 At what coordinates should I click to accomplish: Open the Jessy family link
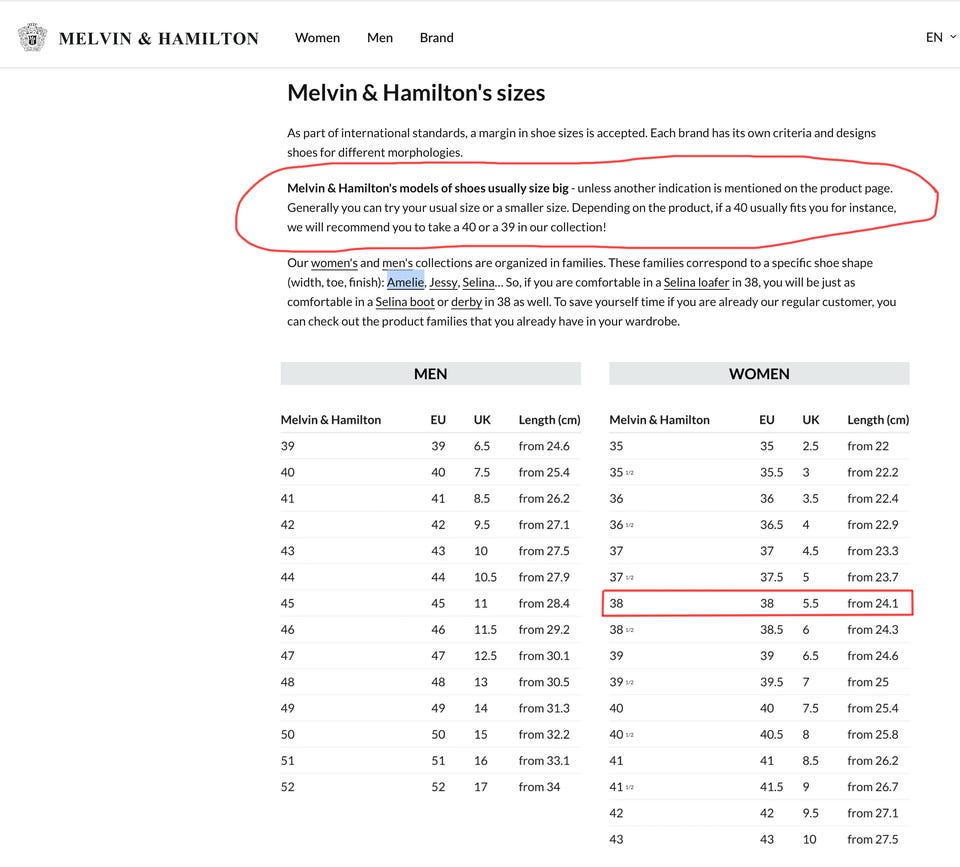pos(443,282)
